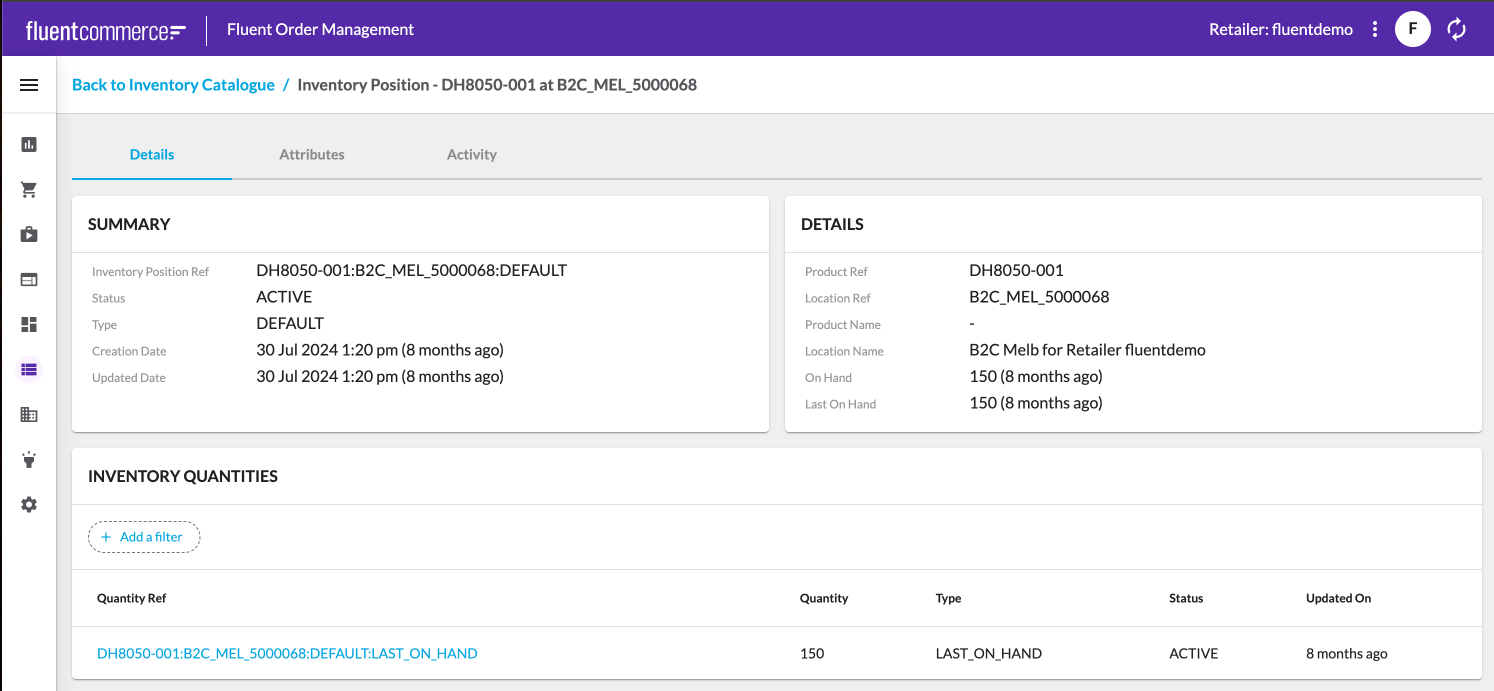
Task: Open the dashboard tiles icon in sidebar
Action: [x=29, y=325]
